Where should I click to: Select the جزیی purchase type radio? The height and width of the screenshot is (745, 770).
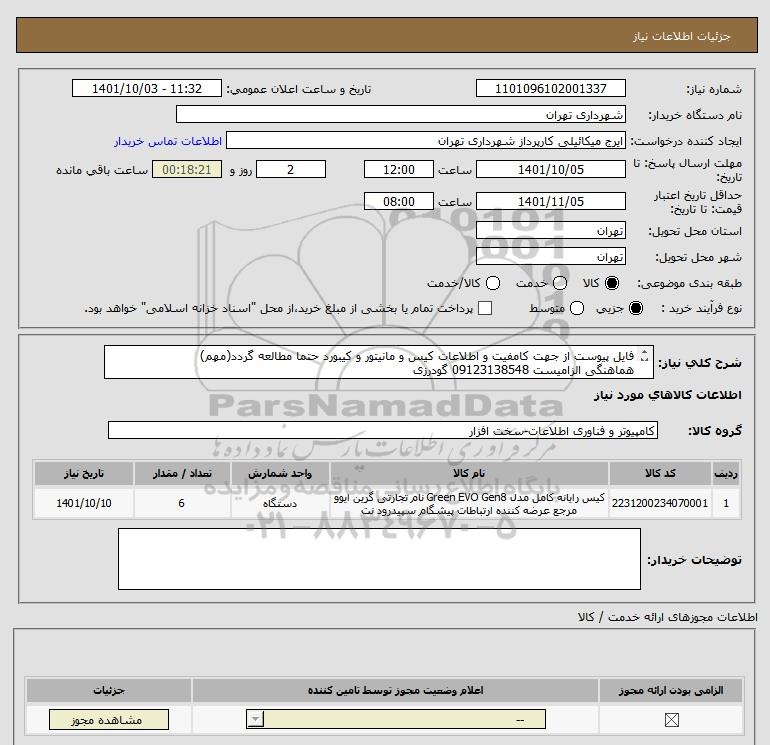pos(635,308)
